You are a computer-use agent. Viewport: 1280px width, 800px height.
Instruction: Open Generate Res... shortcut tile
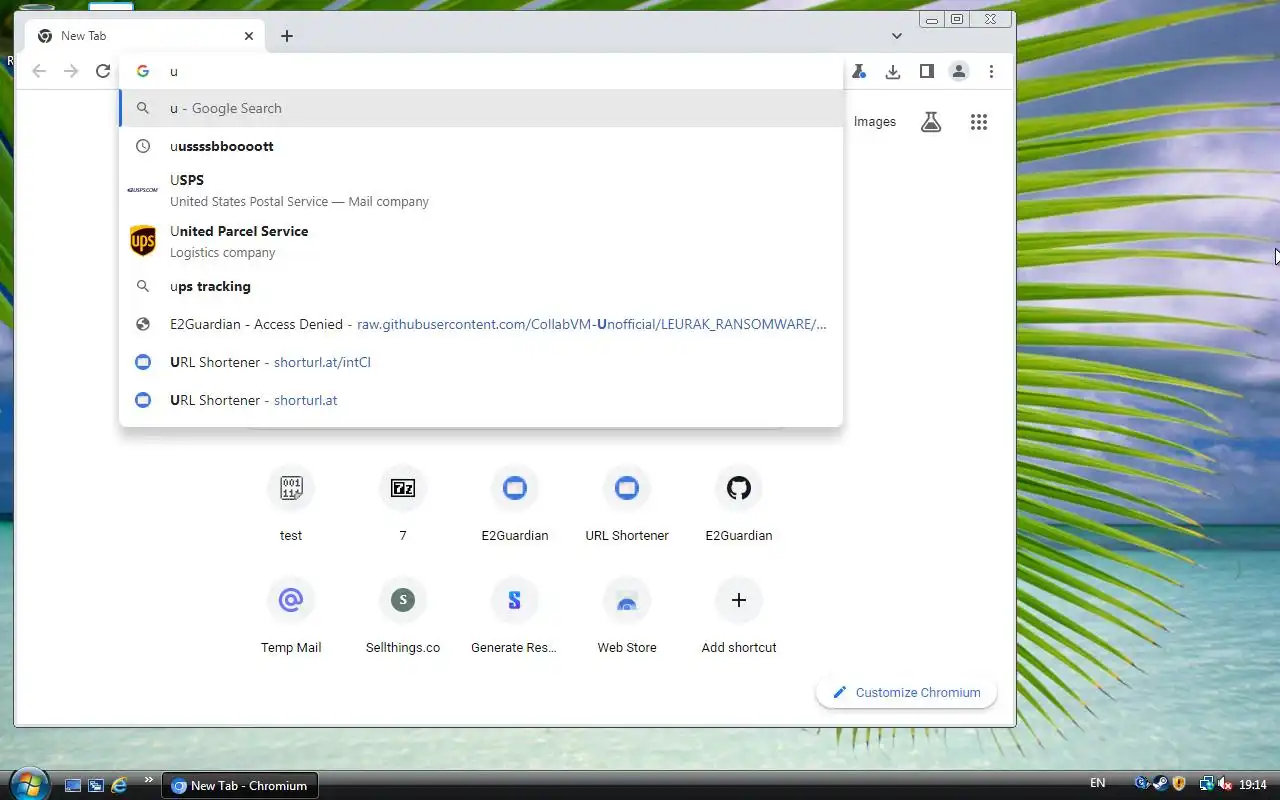515,616
